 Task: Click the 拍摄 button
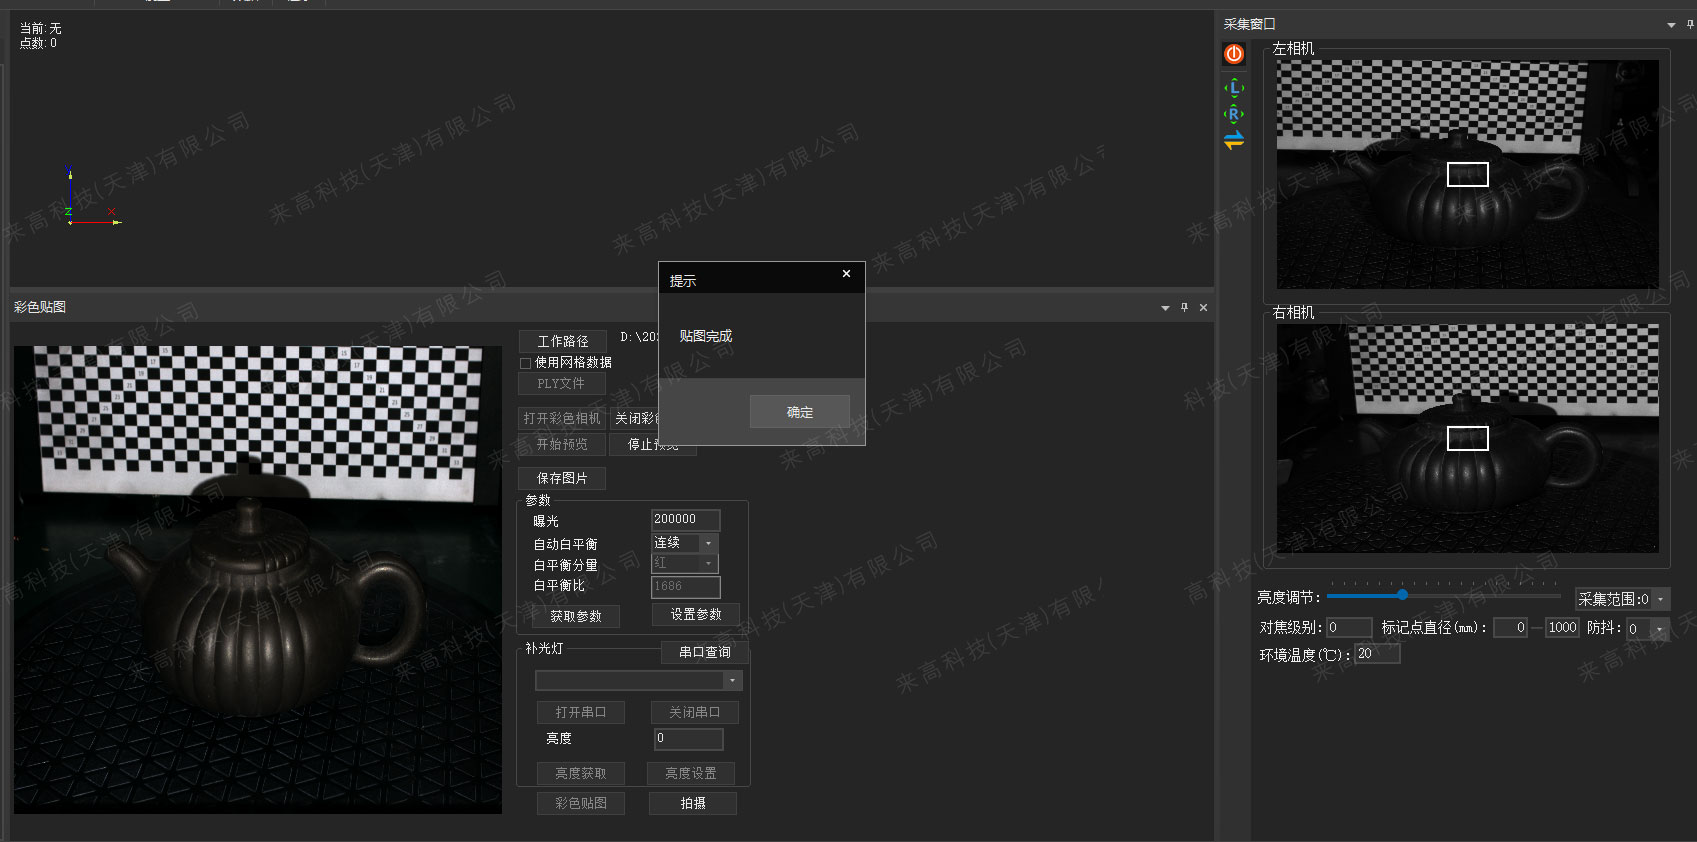click(692, 803)
